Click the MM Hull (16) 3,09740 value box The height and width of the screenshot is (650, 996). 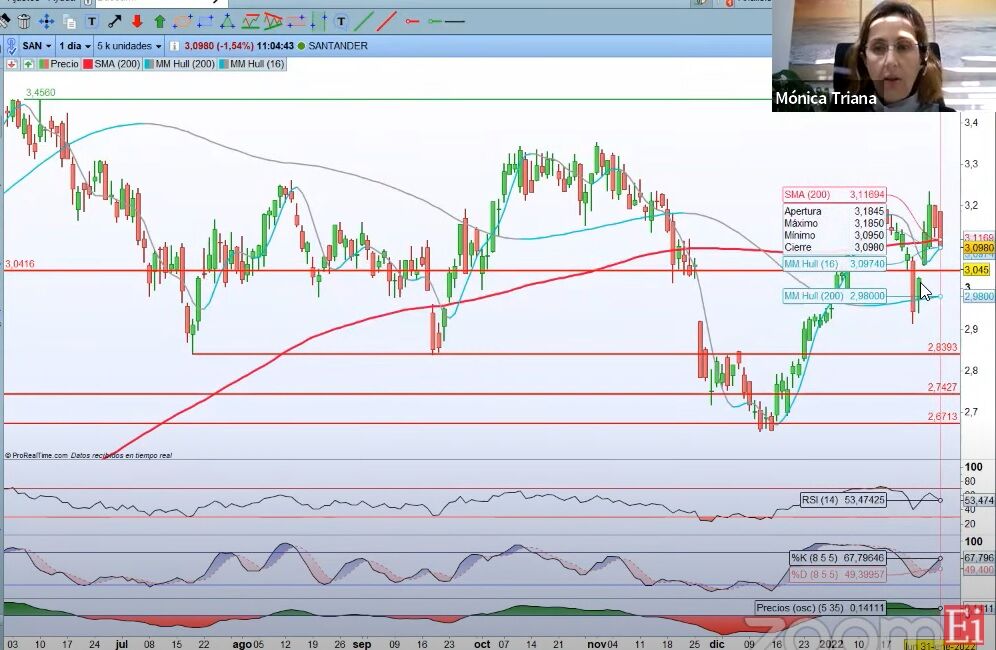click(834, 264)
